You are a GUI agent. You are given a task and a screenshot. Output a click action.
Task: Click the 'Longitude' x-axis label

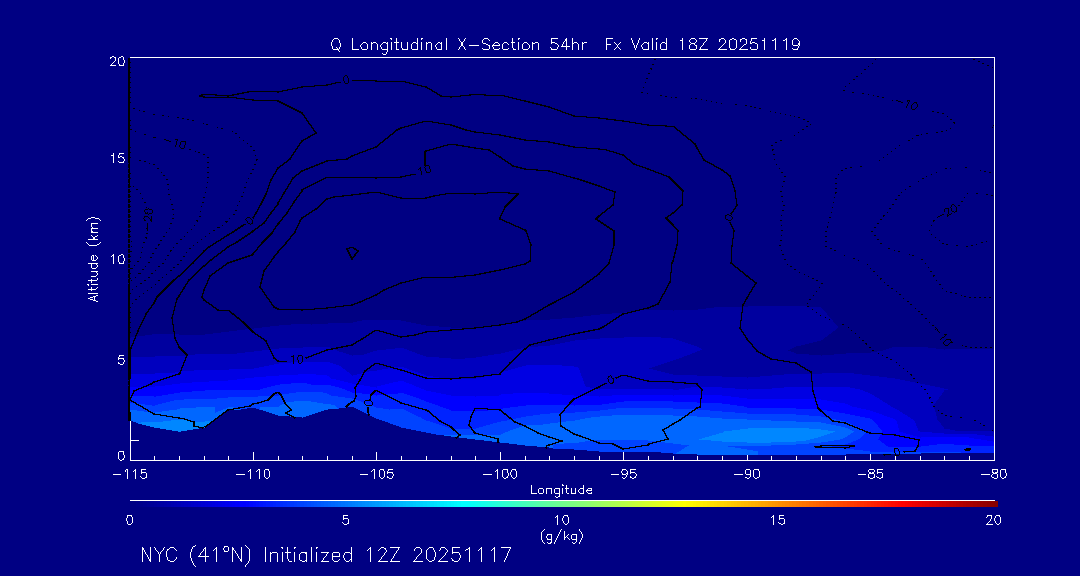561,490
